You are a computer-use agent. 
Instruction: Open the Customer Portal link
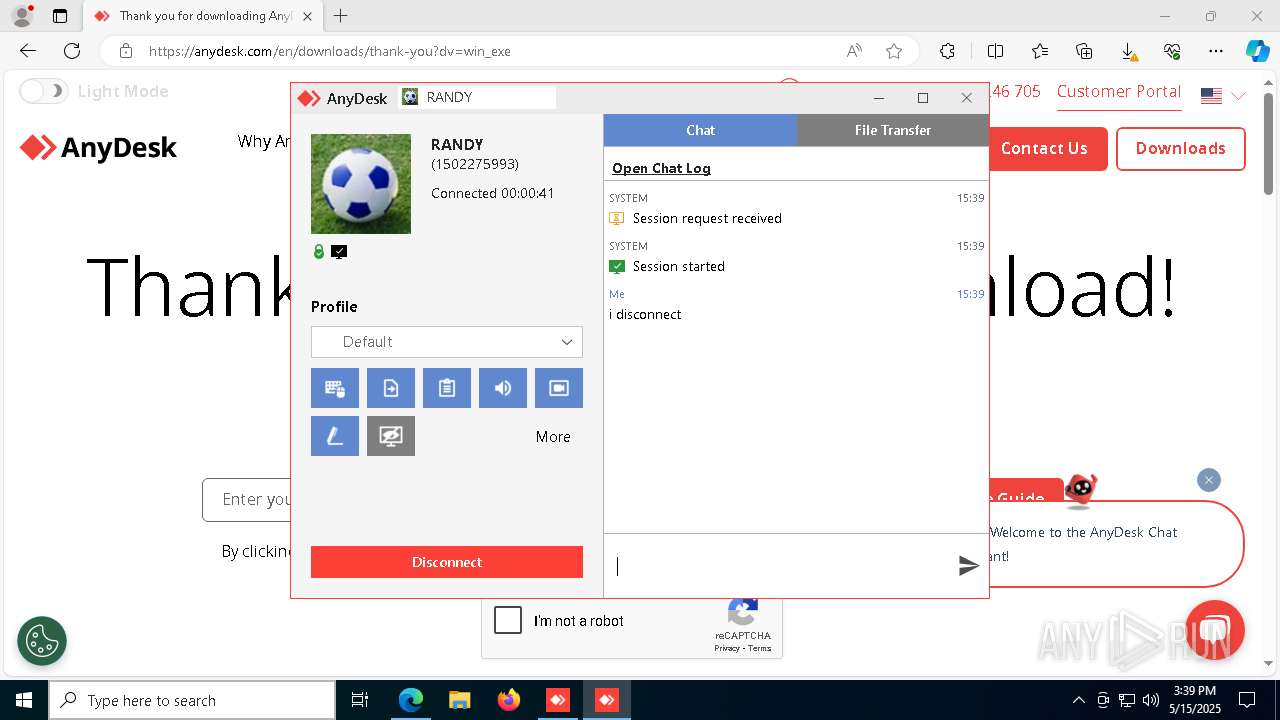pyautogui.click(x=1119, y=91)
